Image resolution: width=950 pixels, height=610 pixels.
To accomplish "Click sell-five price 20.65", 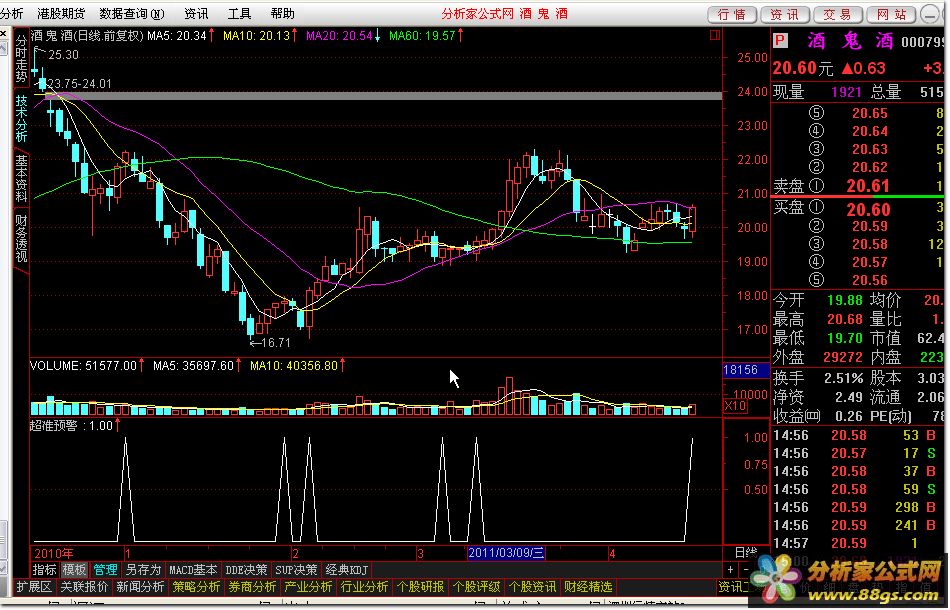I will click(x=869, y=113).
